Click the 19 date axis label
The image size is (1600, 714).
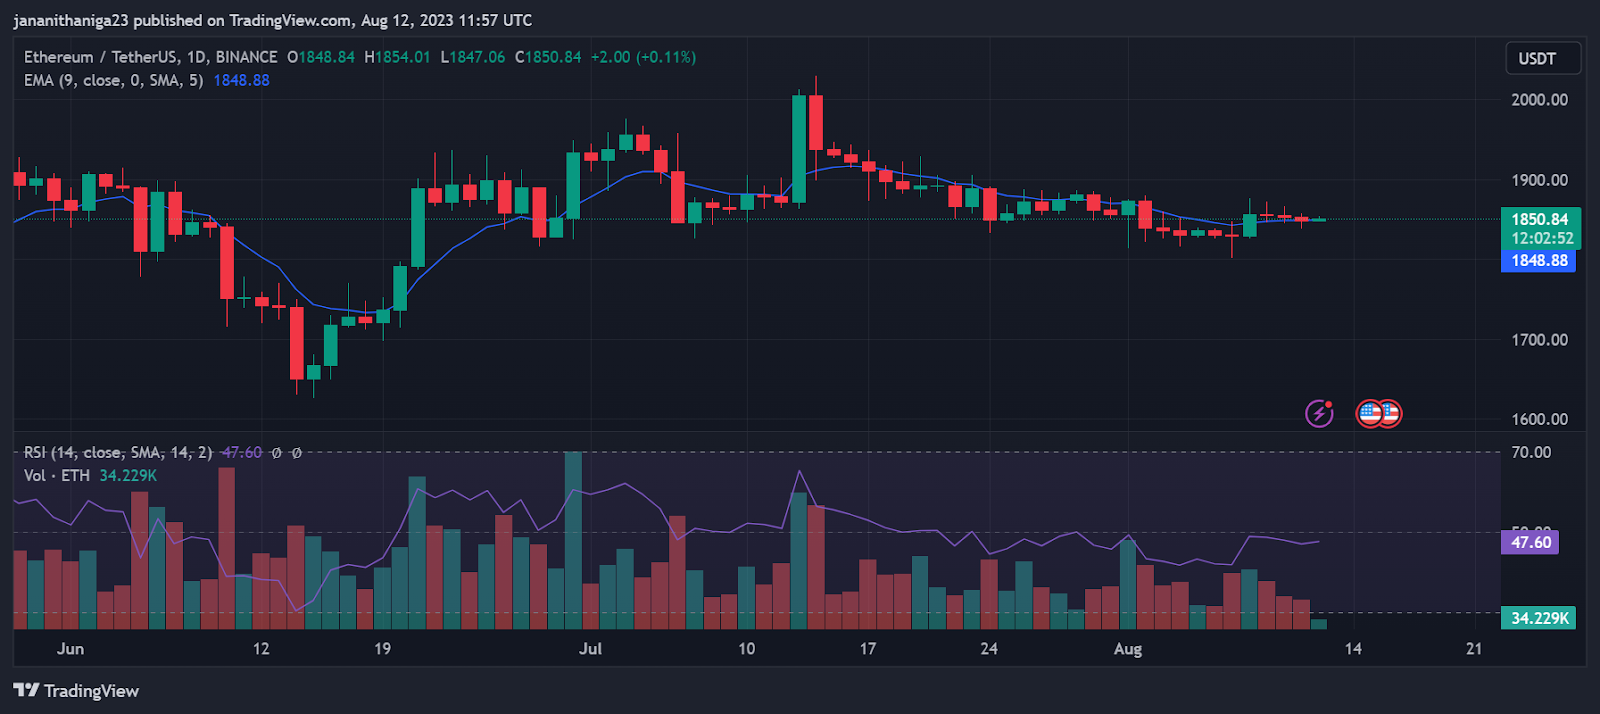tap(382, 648)
